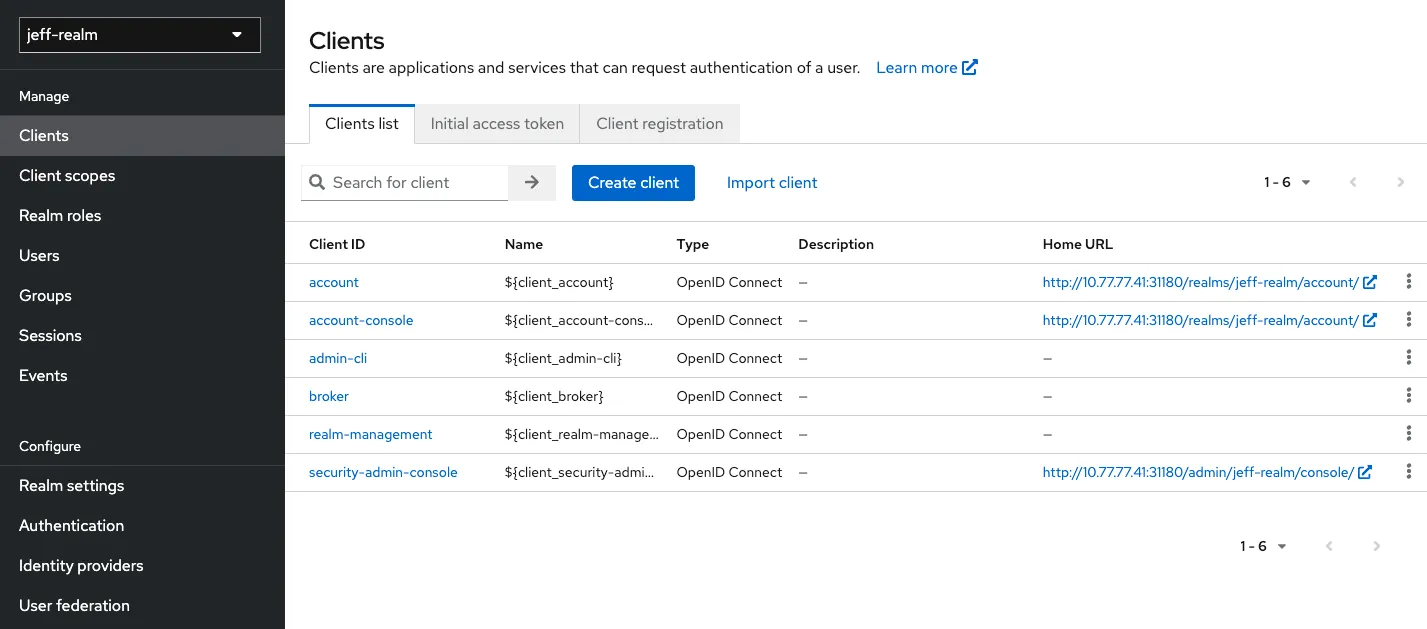
Task: Click the search arrow submit button
Action: click(x=532, y=182)
